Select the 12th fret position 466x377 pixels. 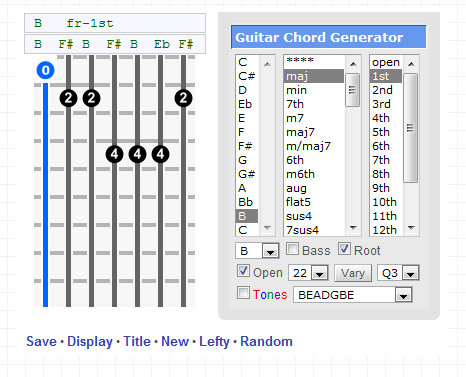(386, 230)
